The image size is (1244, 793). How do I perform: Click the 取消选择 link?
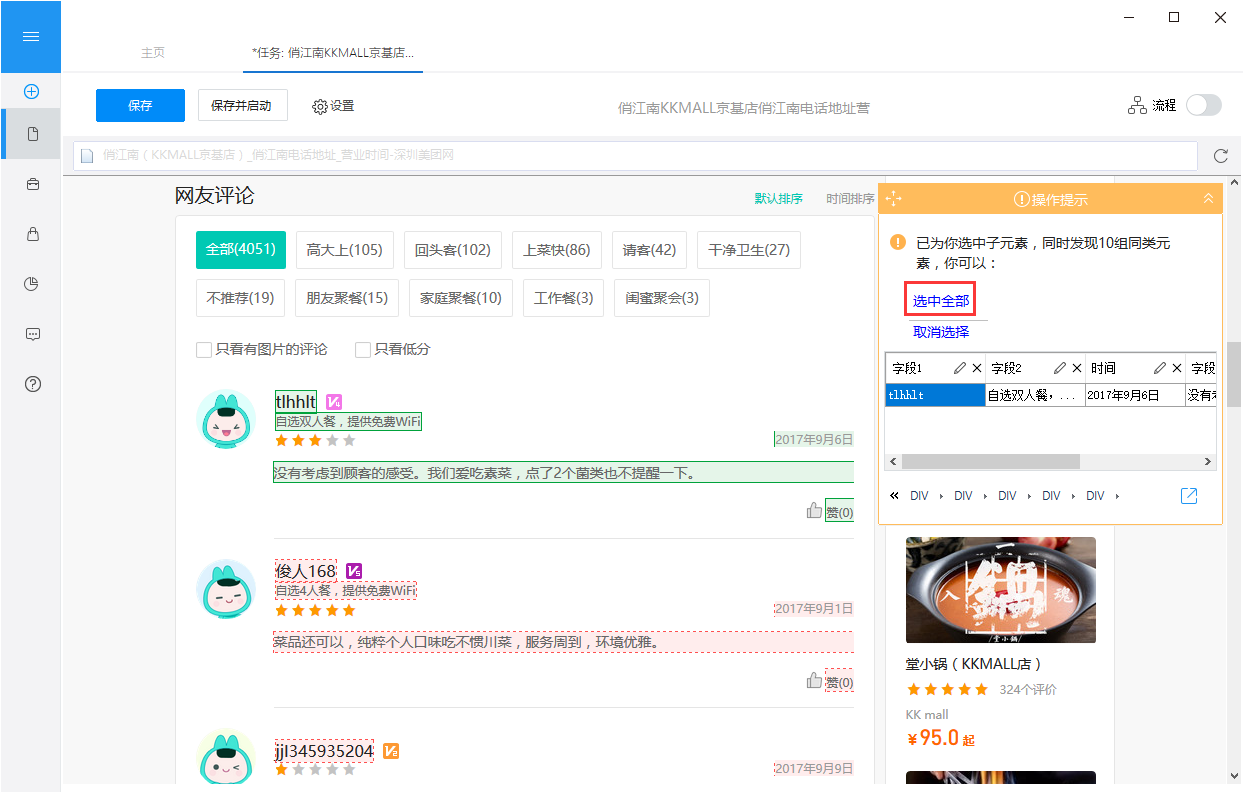tap(941, 332)
